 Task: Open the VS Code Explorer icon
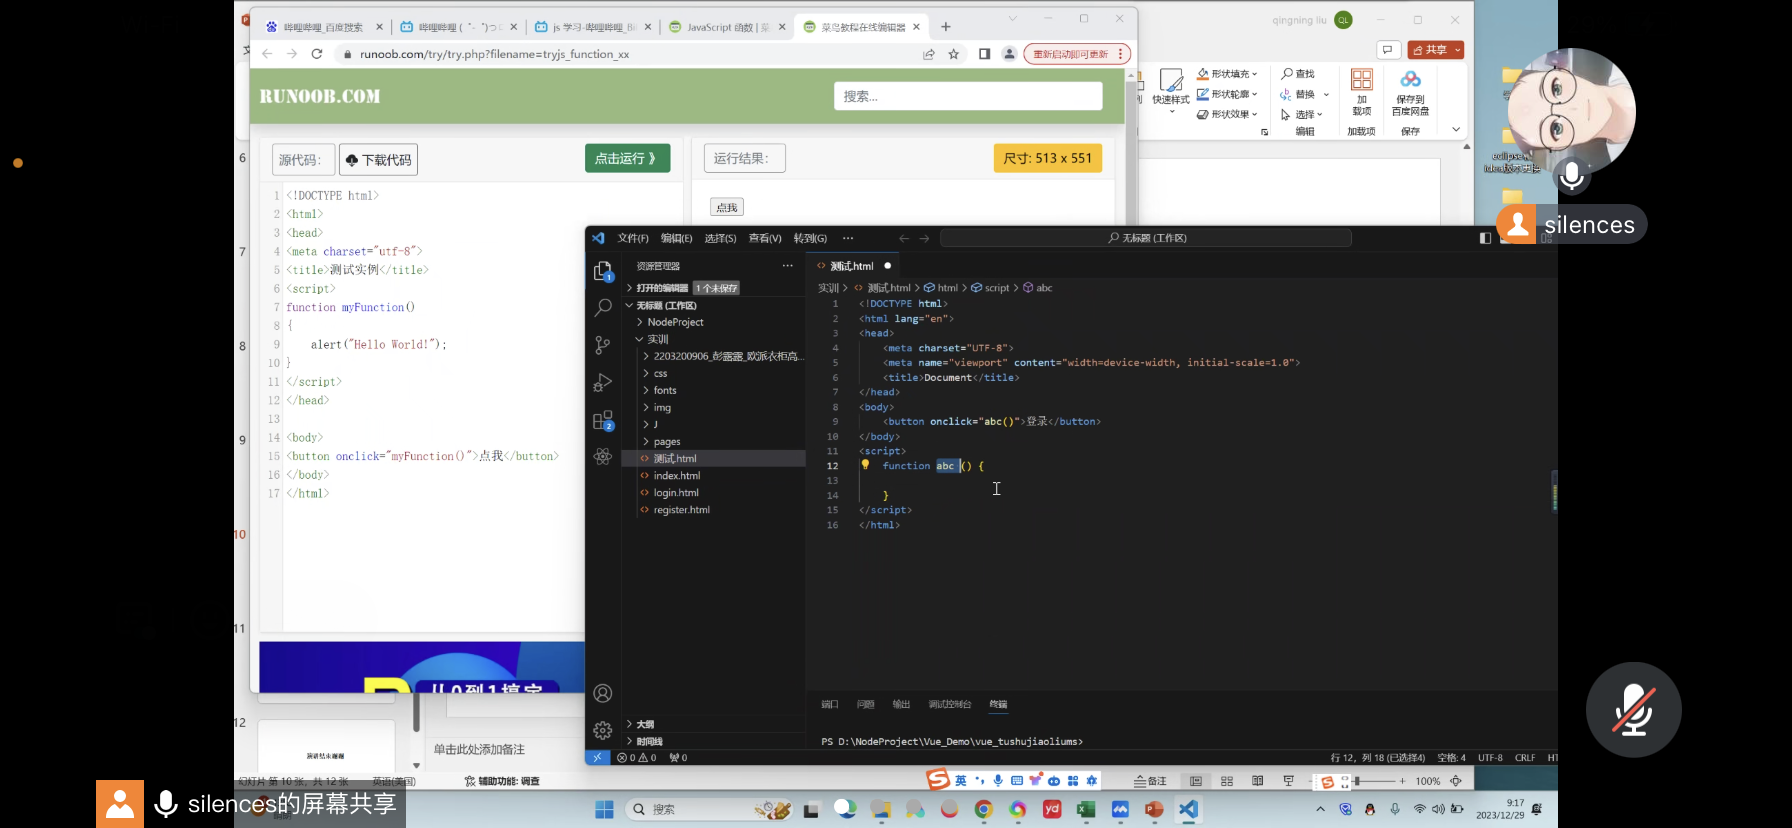[603, 271]
